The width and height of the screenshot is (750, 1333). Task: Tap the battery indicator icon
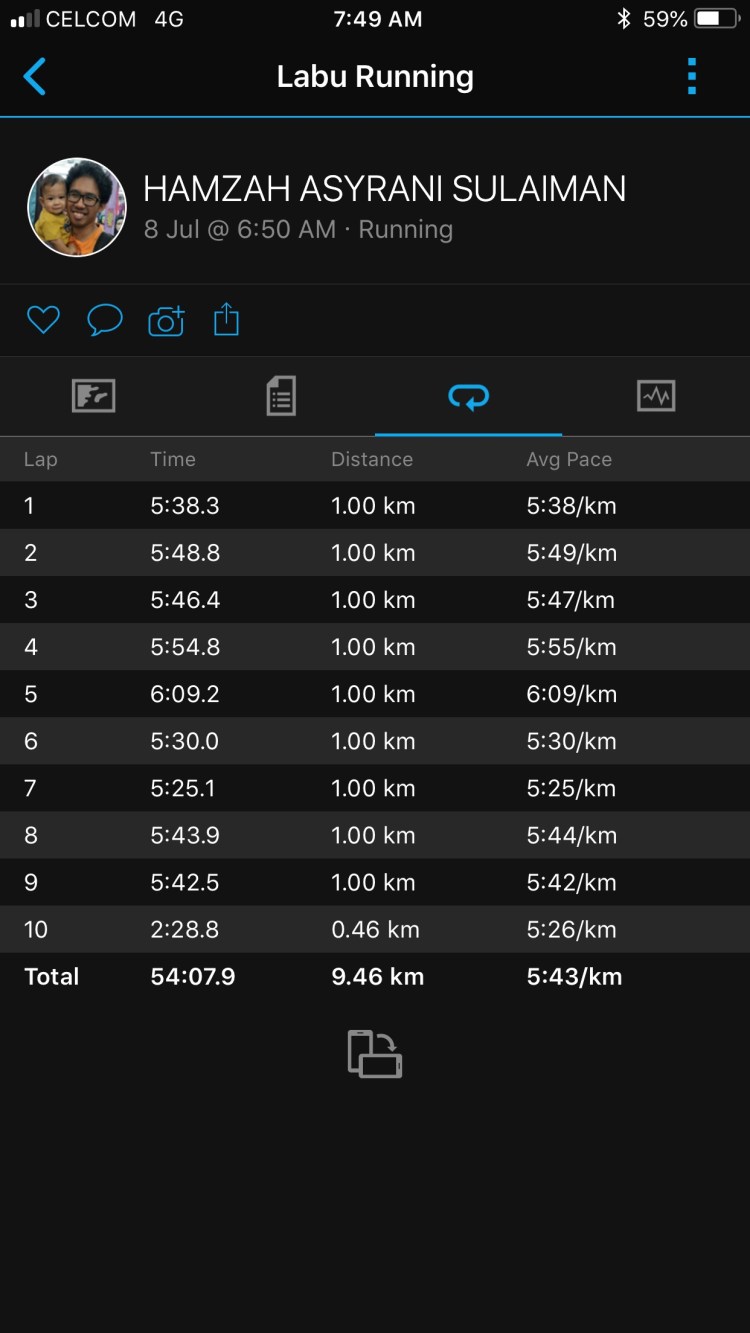[717, 19]
